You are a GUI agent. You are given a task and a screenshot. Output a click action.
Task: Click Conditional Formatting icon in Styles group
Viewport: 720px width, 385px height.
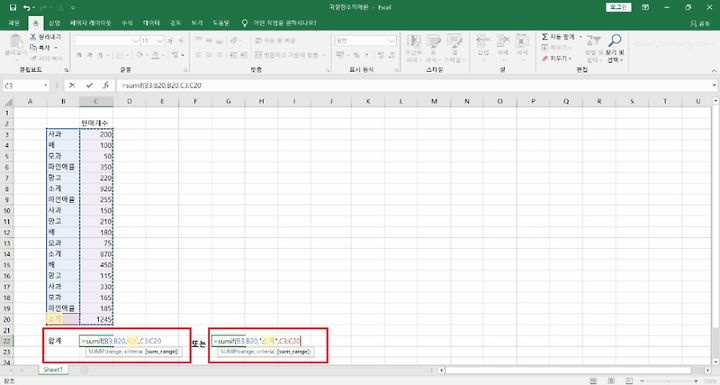(414, 41)
